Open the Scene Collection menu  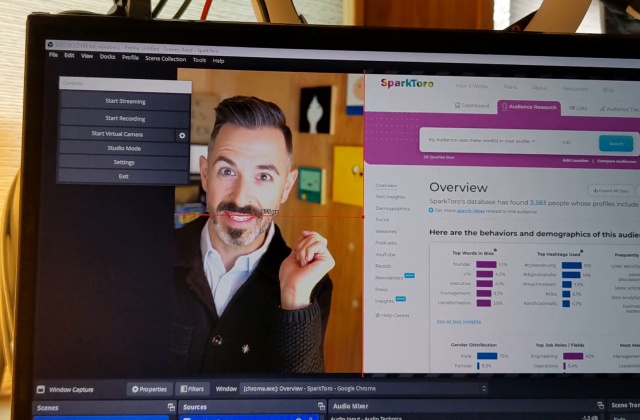coord(165,59)
